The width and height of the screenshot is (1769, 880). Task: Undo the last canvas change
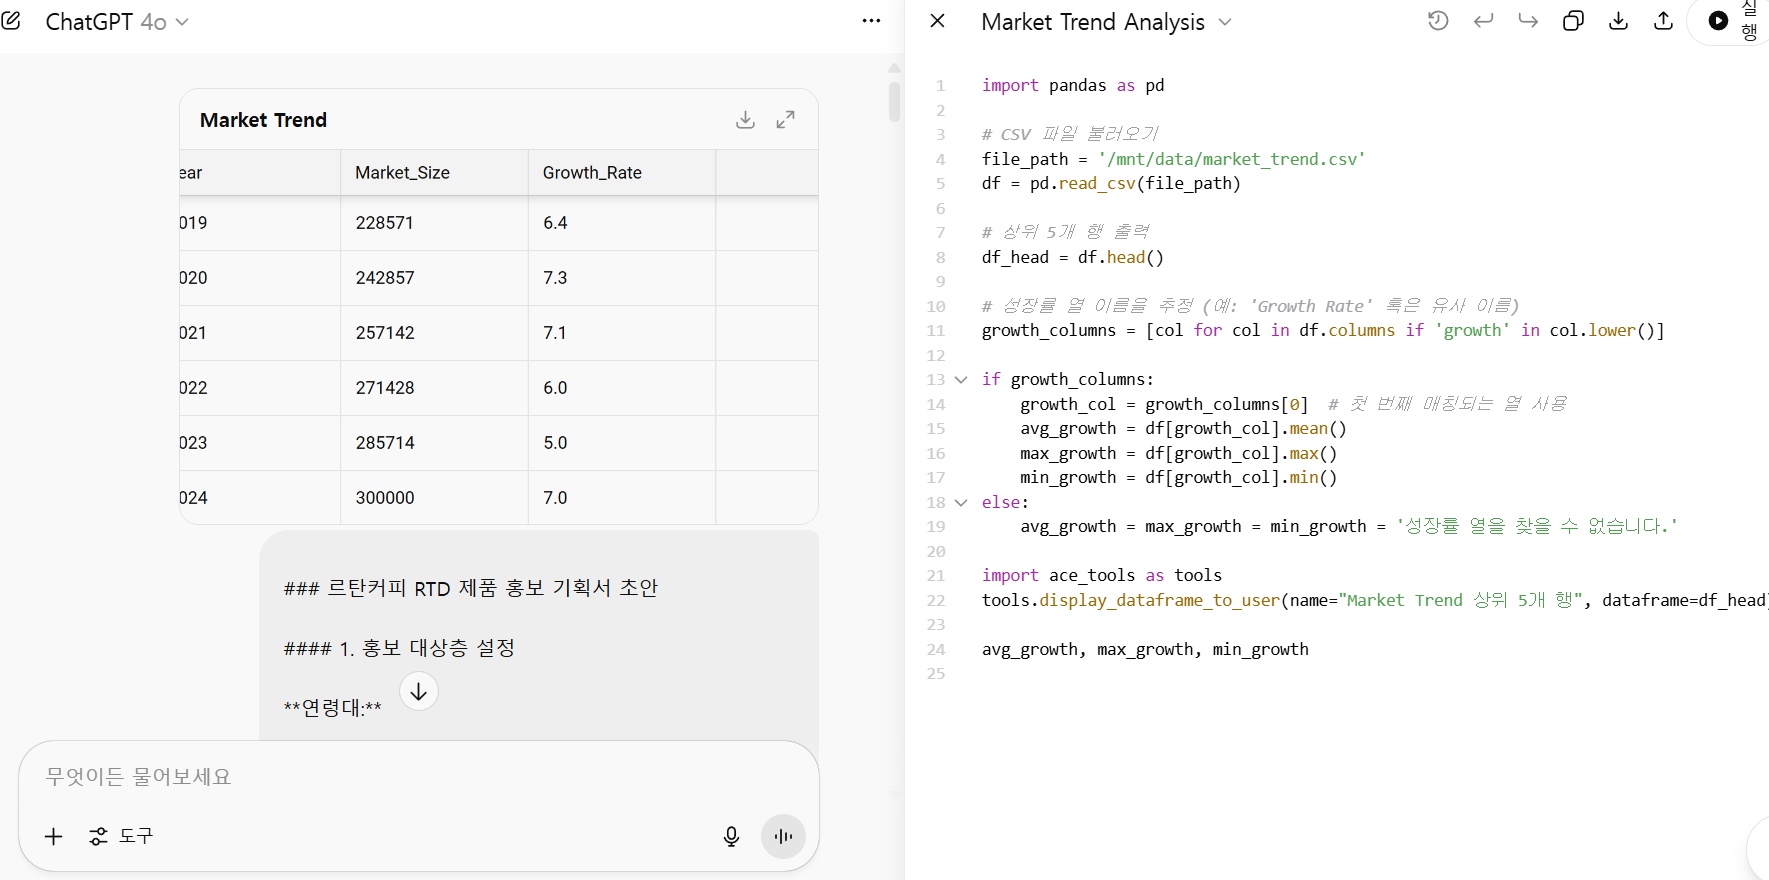coord(1483,21)
